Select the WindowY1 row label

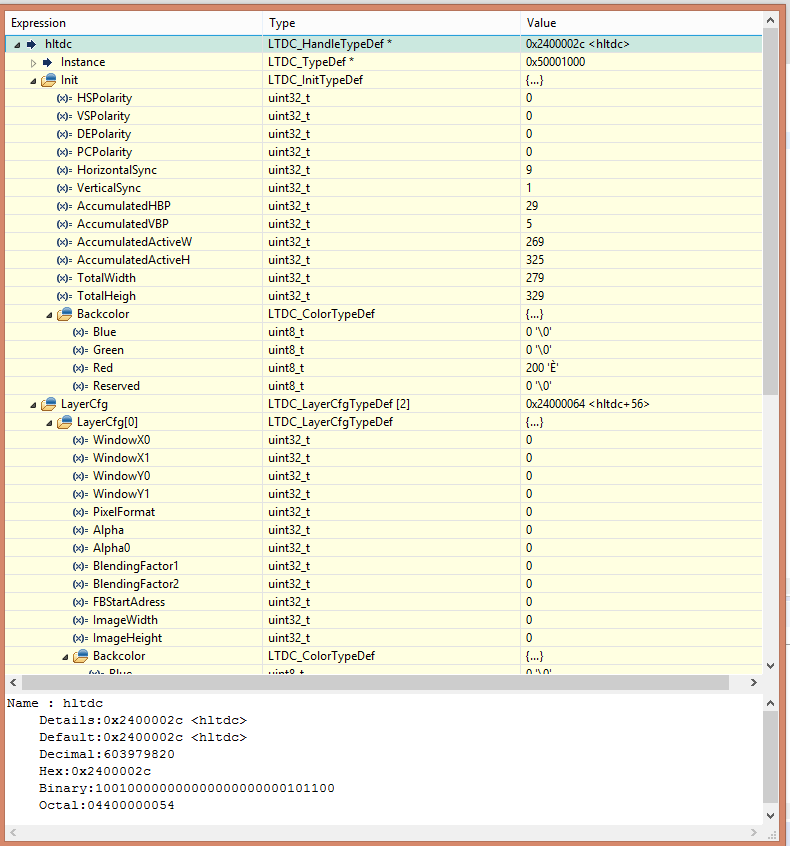pos(121,494)
